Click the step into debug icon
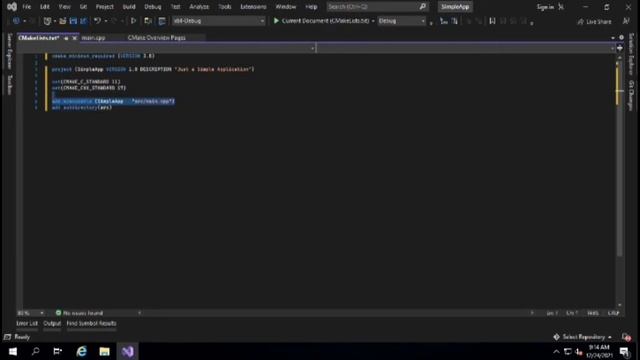 [444, 21]
